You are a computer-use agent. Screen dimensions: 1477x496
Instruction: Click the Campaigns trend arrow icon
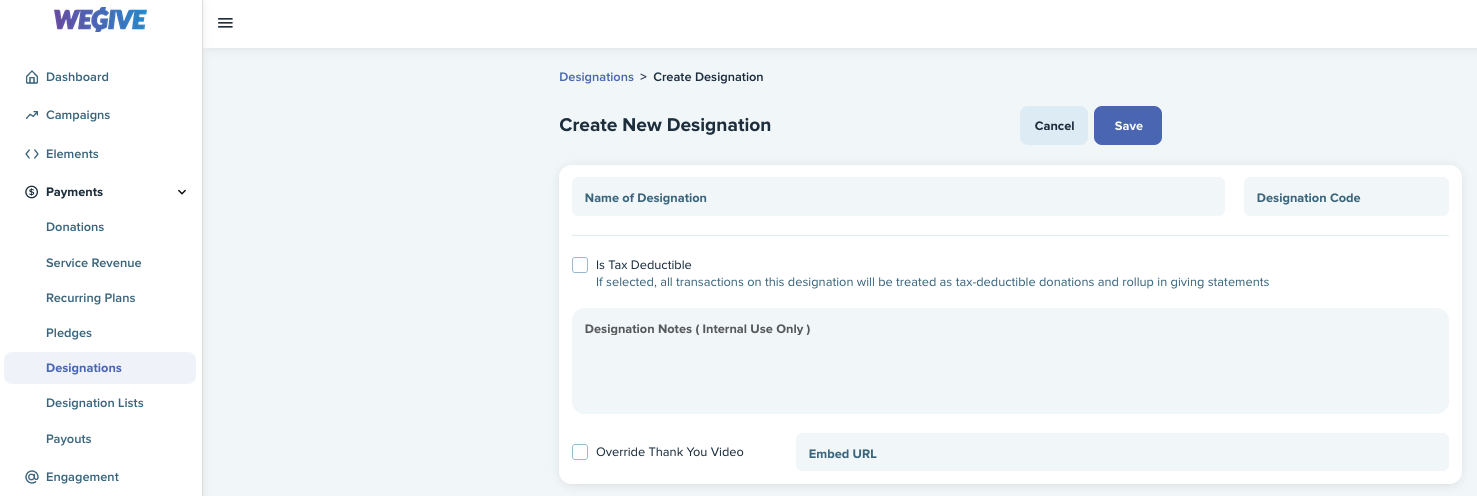pyautogui.click(x=32, y=115)
